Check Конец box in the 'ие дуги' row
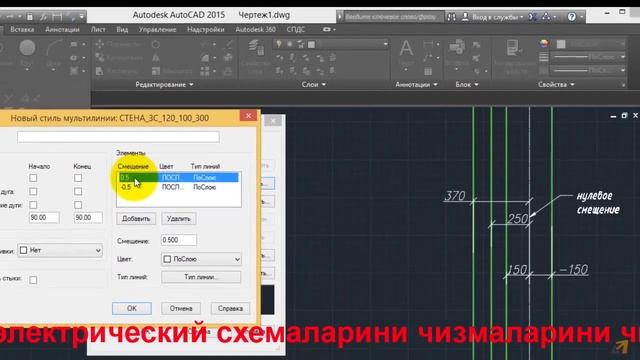Screen dimensions: 640x360 pos(78,205)
